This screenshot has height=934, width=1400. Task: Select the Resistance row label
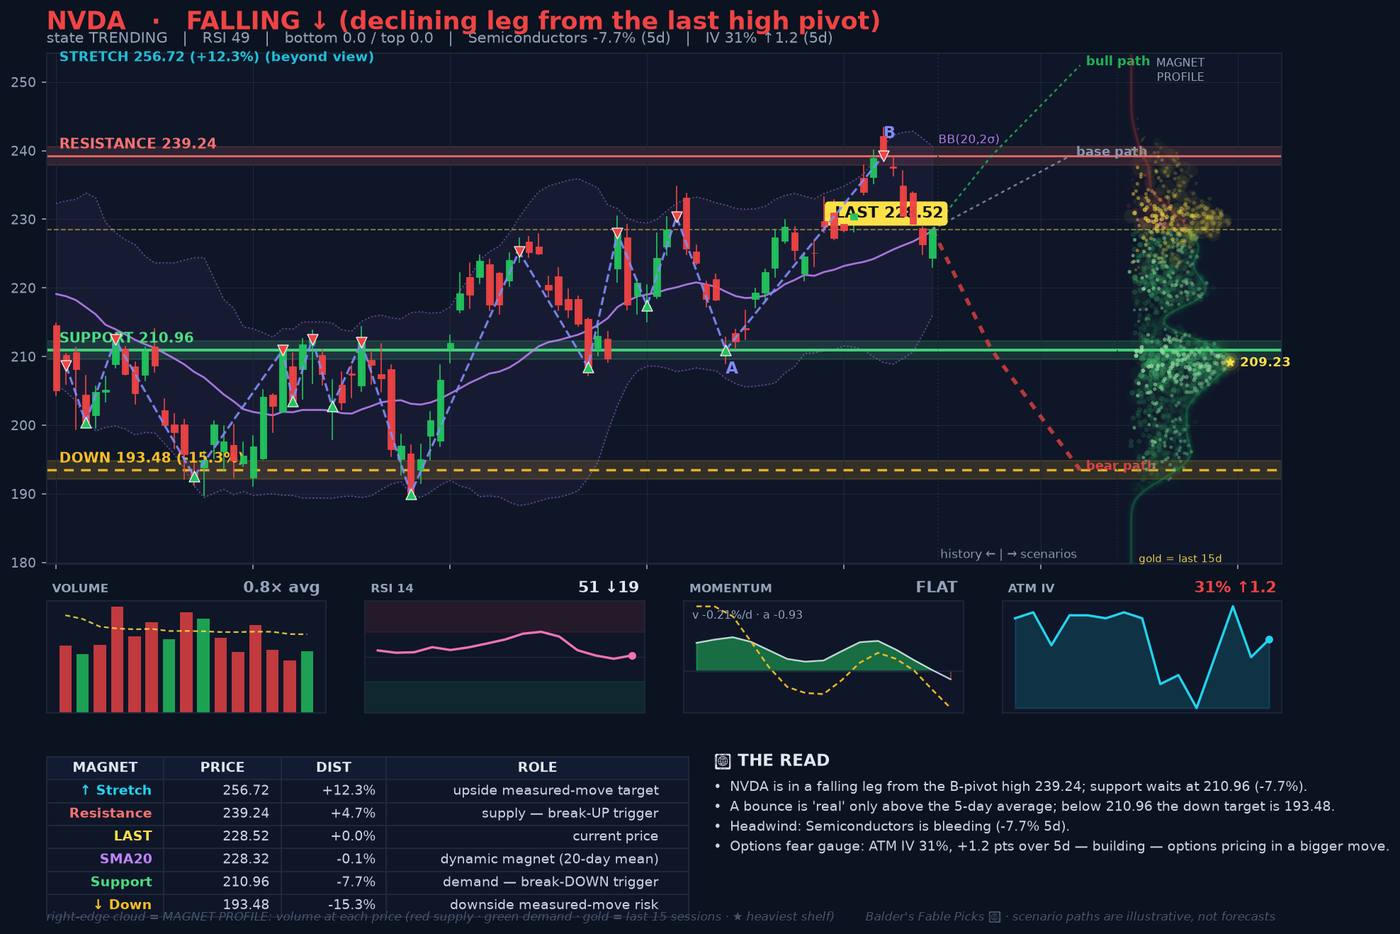[x=110, y=813]
